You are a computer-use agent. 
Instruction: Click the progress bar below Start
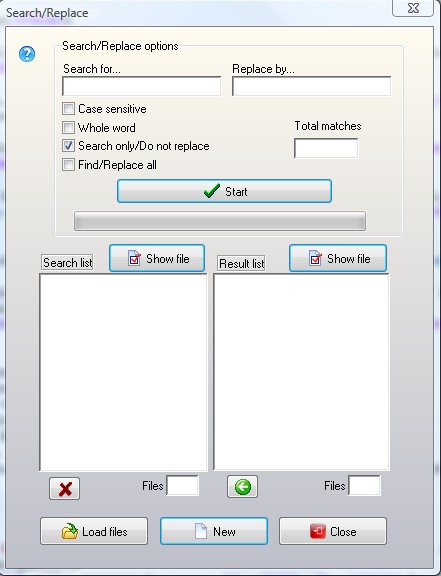(x=220, y=221)
